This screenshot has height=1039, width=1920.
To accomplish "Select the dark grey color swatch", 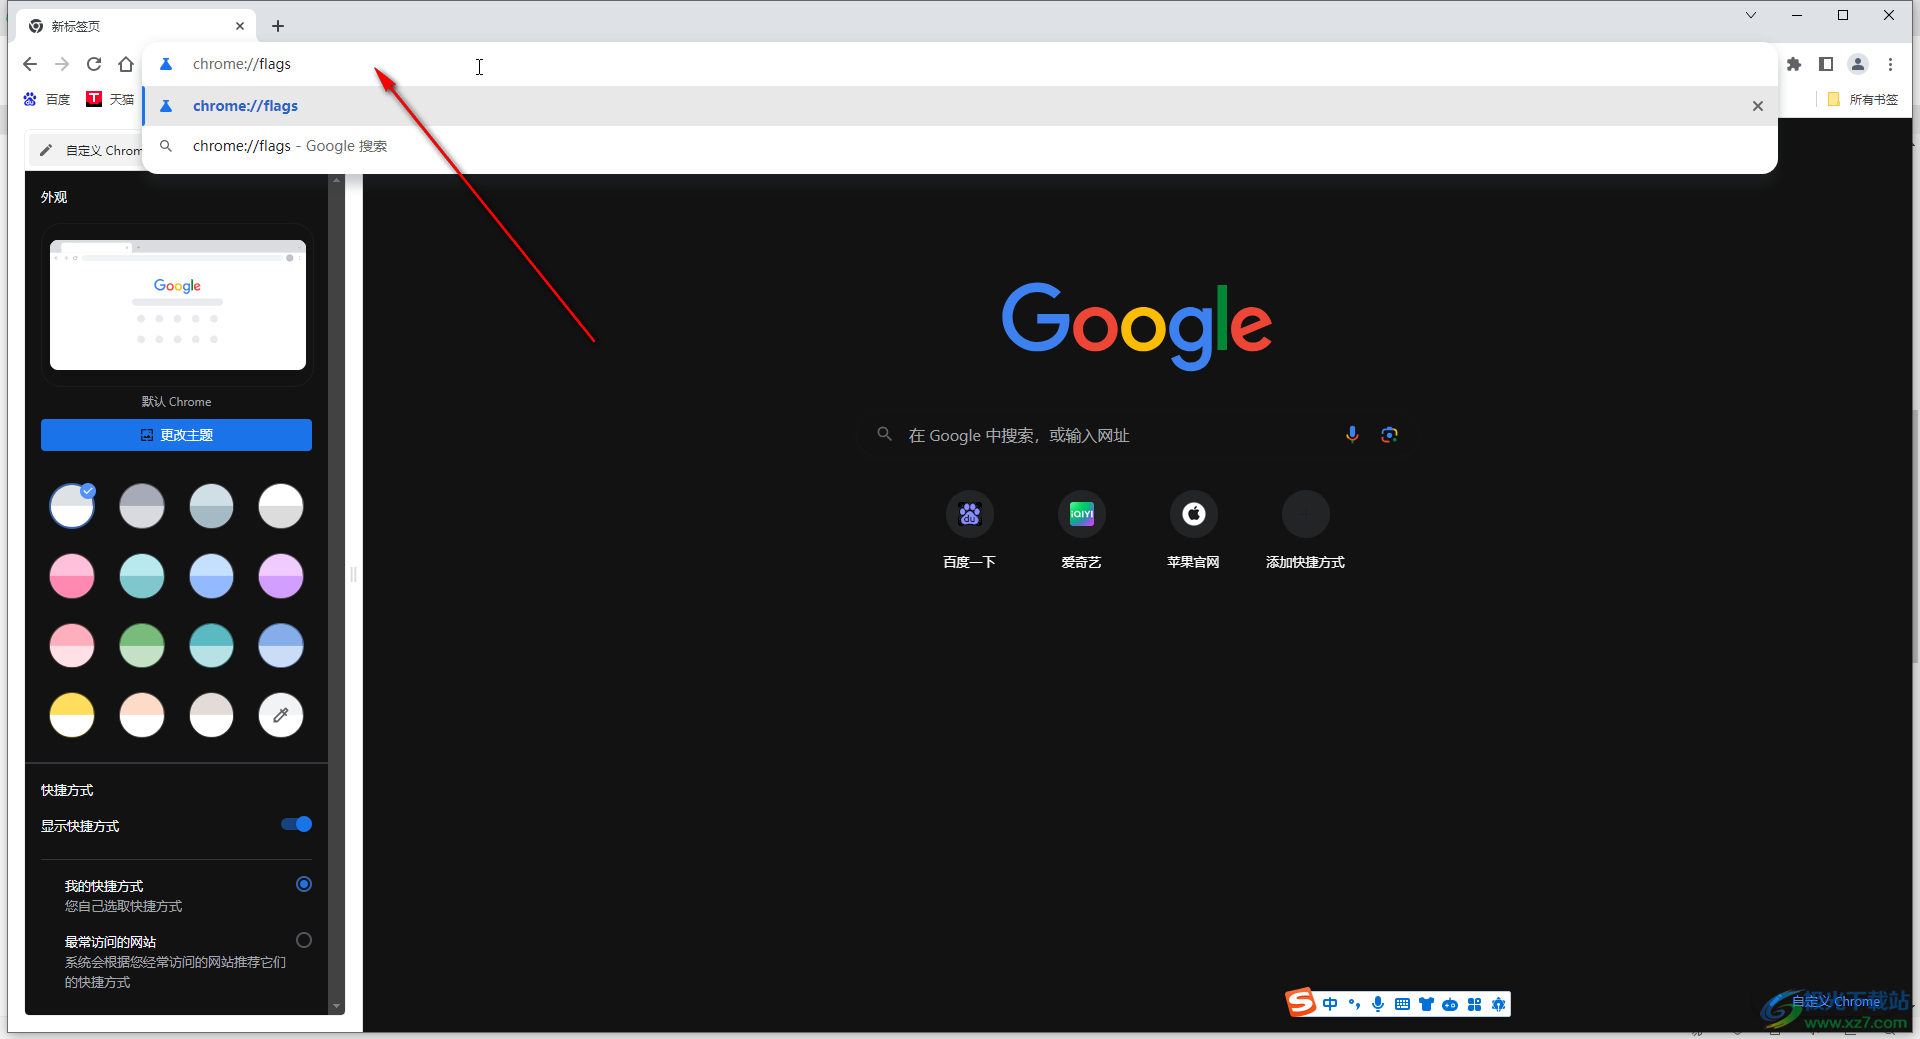I will point(142,506).
